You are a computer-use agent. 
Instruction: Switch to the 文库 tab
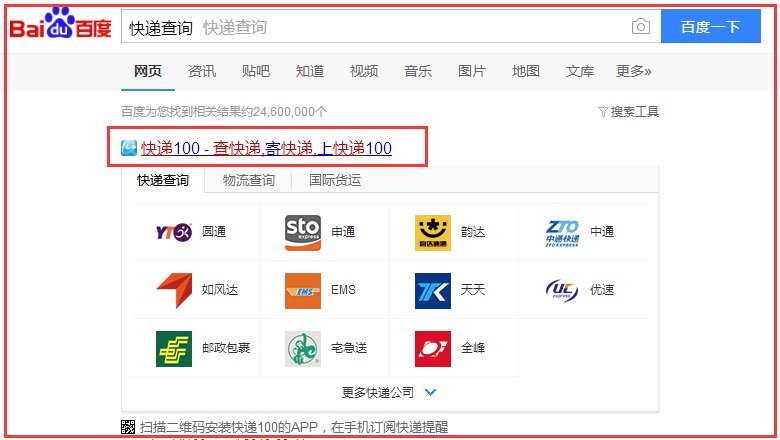click(580, 71)
